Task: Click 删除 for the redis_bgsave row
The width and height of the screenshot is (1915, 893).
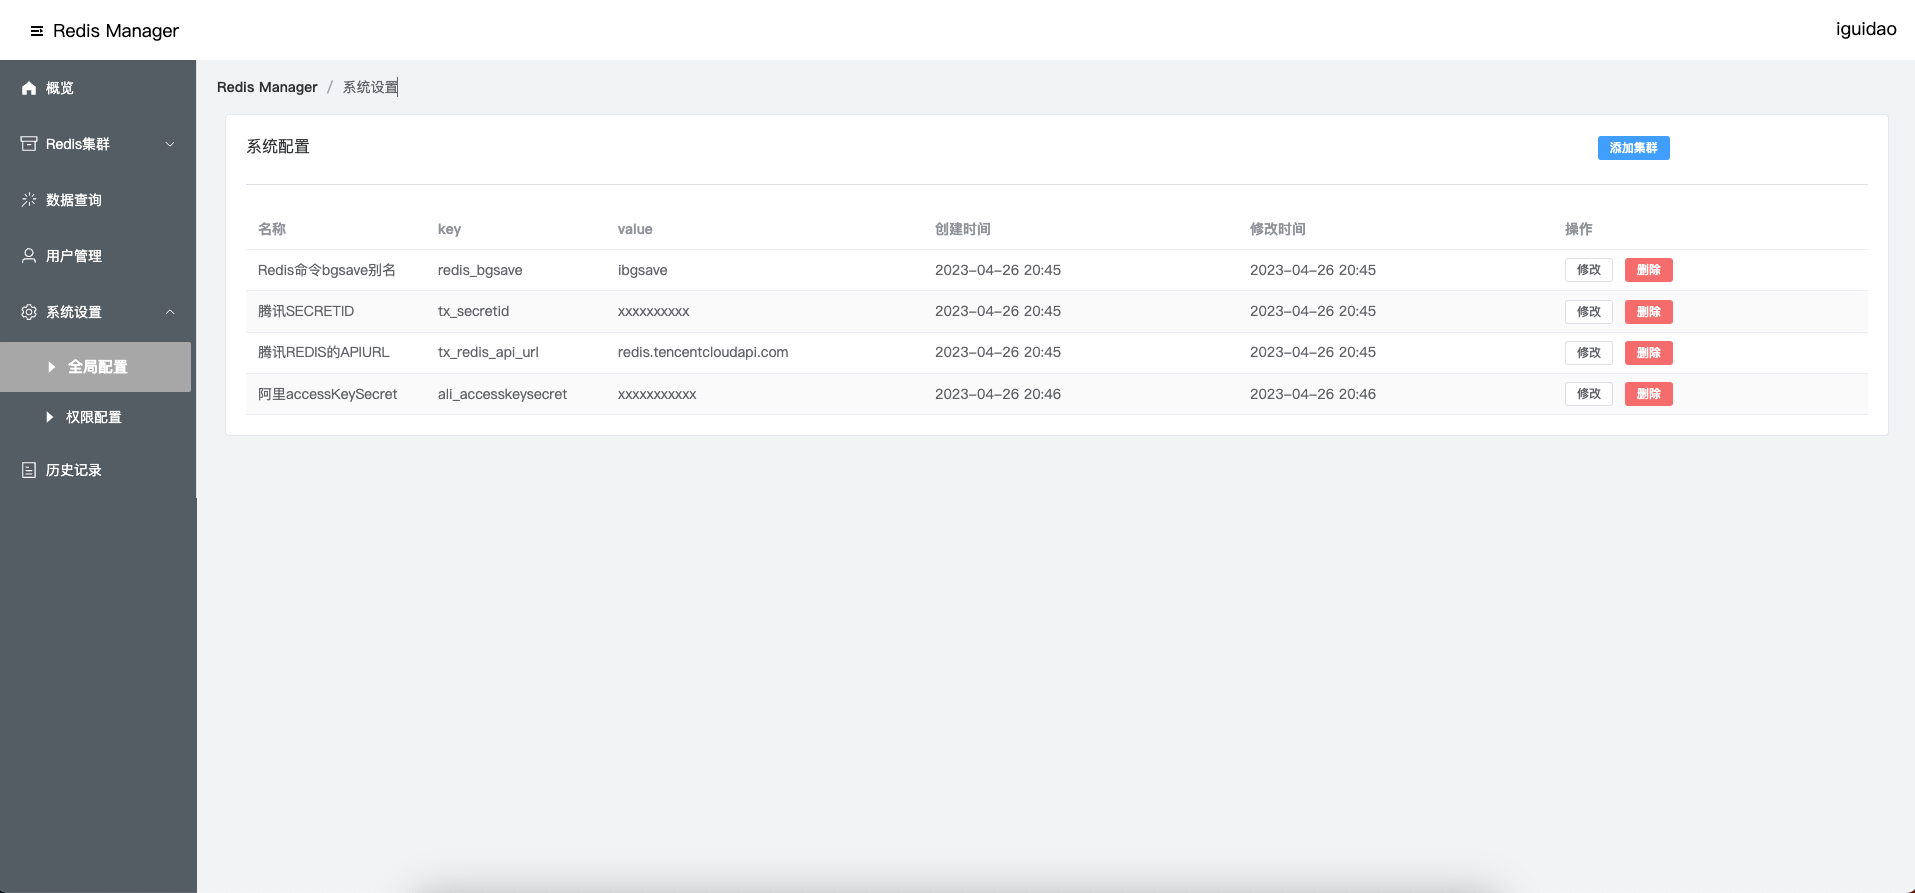Action: pos(1648,270)
